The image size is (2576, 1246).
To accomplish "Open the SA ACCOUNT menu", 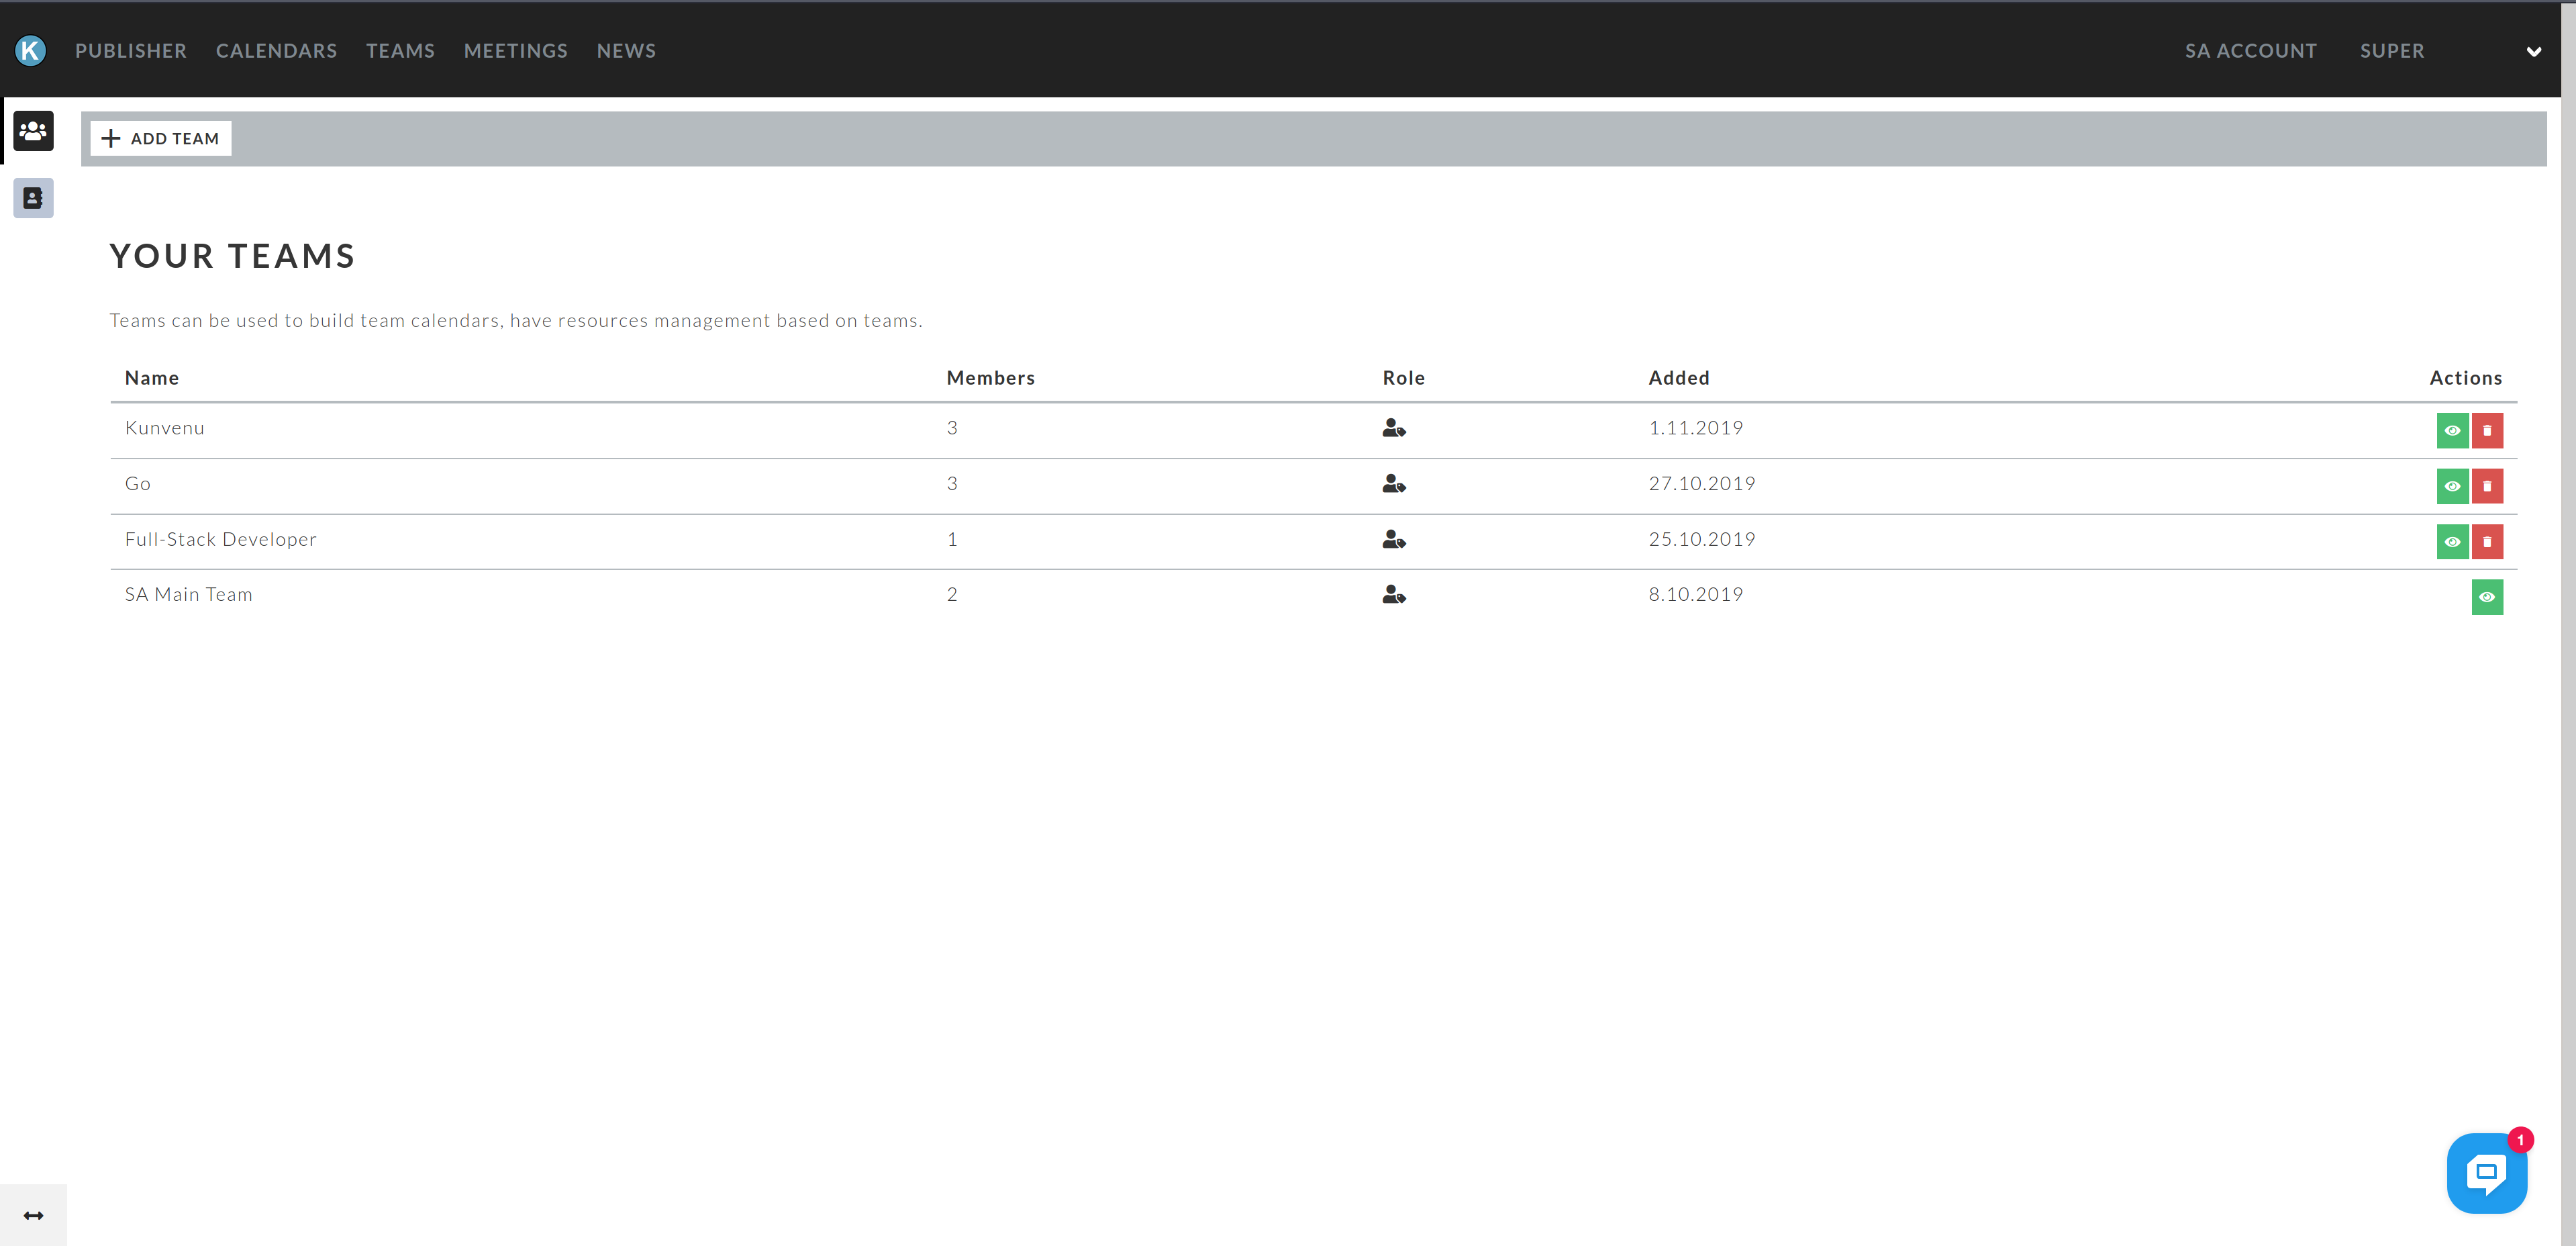I will (2250, 51).
